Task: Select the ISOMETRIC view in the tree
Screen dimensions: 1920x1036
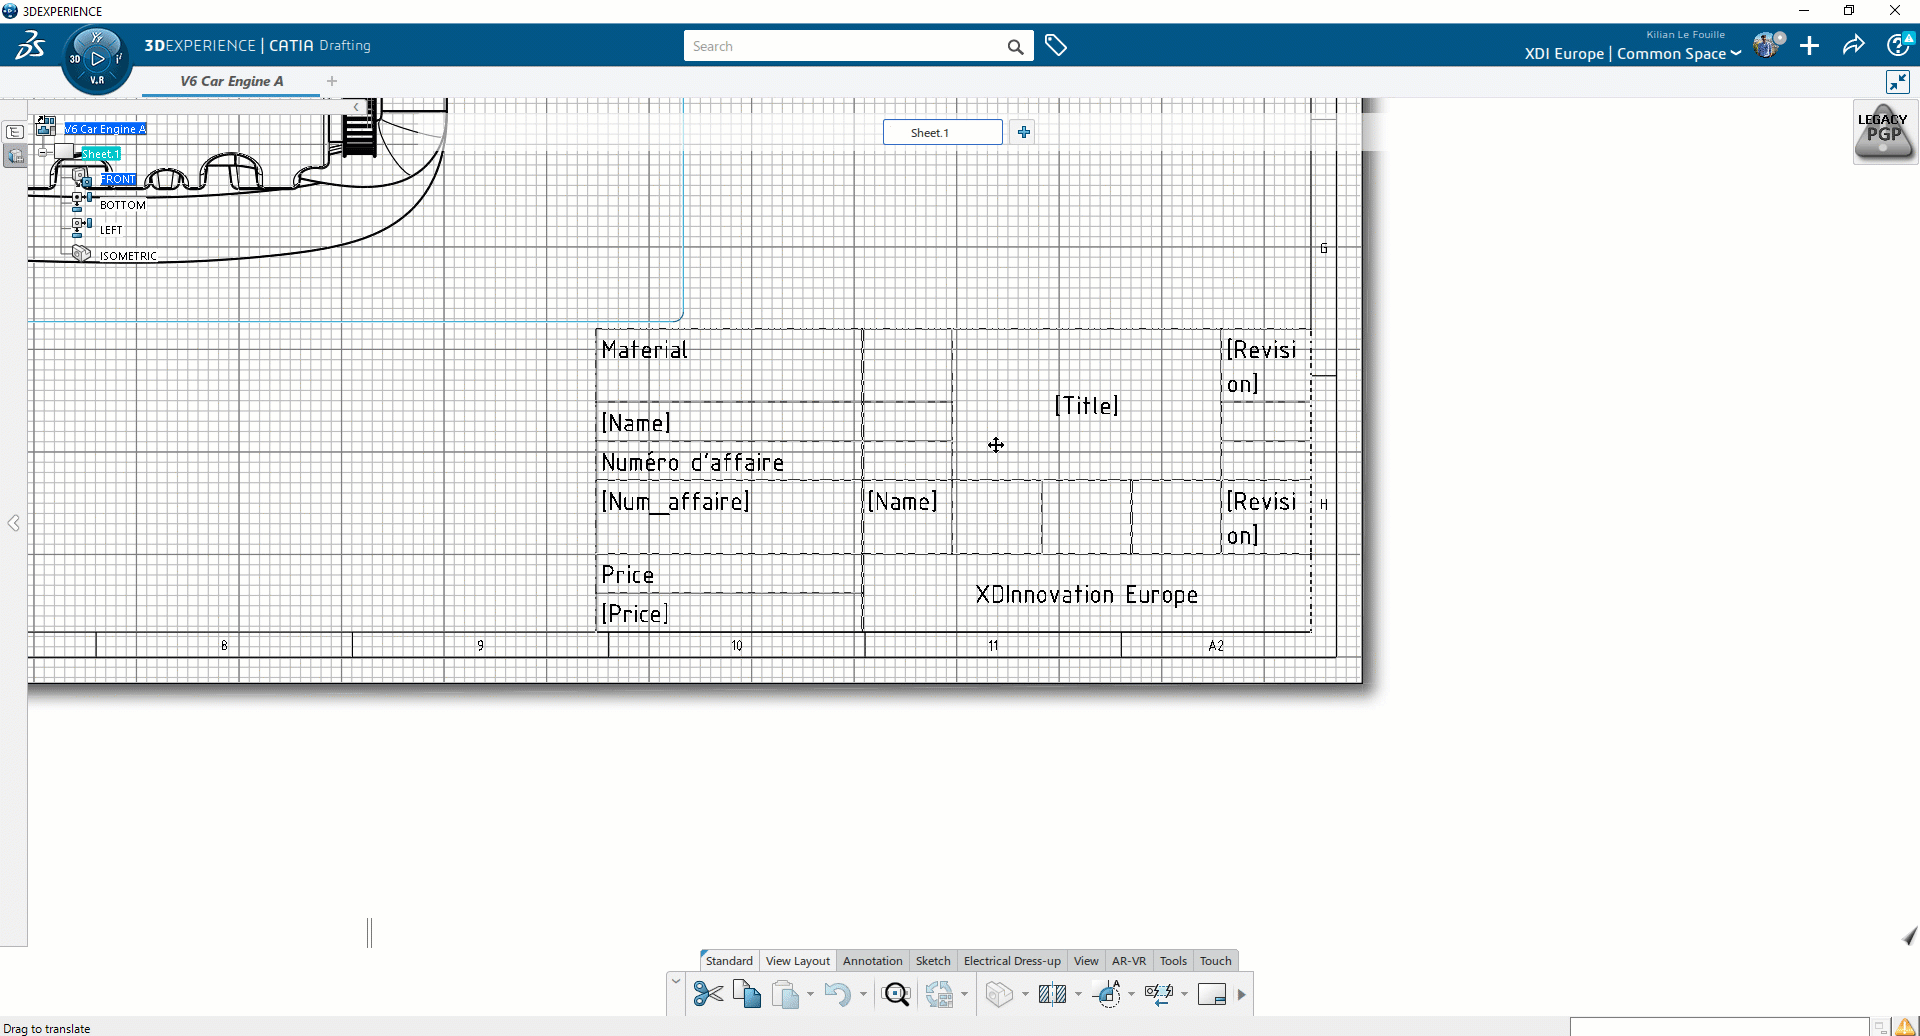Action: click(x=128, y=254)
